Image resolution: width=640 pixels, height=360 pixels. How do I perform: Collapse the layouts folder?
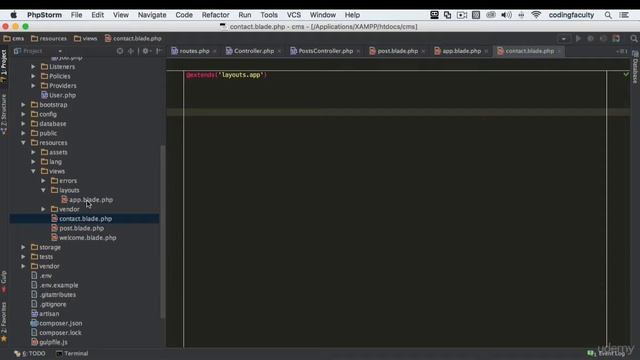tap(43, 190)
